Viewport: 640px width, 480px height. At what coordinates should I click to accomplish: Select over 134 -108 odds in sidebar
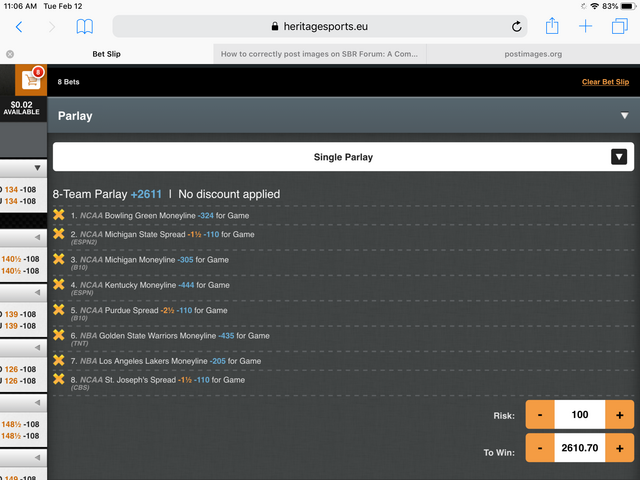pyautogui.click(x=20, y=189)
